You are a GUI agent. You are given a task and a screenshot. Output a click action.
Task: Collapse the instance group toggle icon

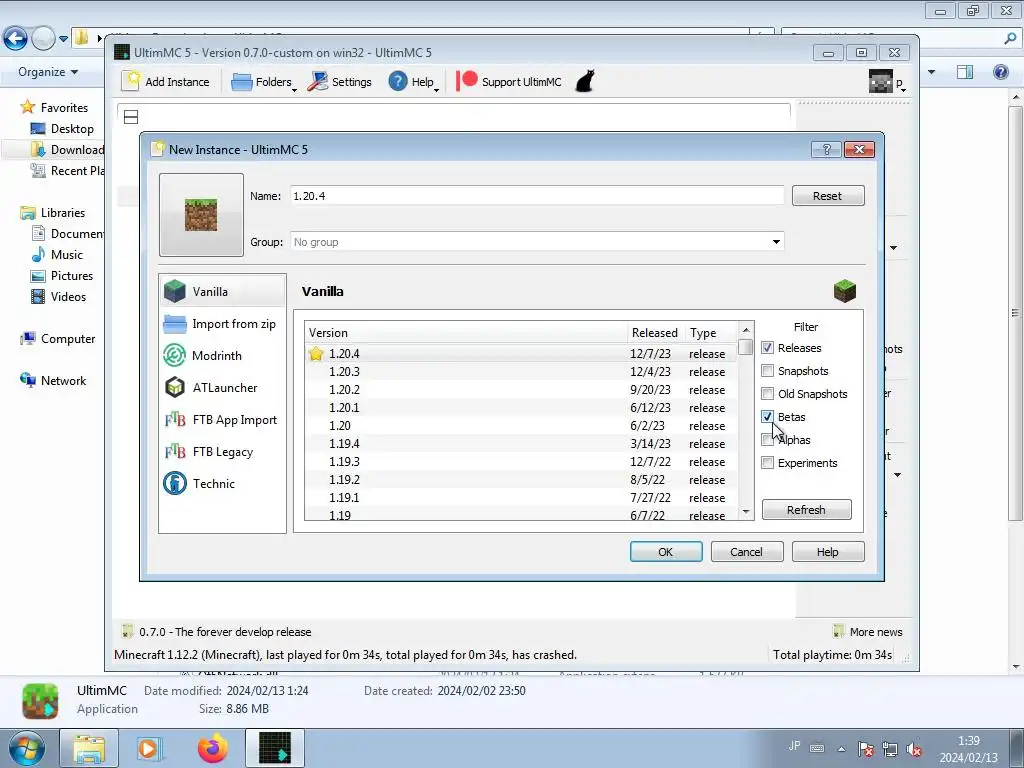coord(131,117)
